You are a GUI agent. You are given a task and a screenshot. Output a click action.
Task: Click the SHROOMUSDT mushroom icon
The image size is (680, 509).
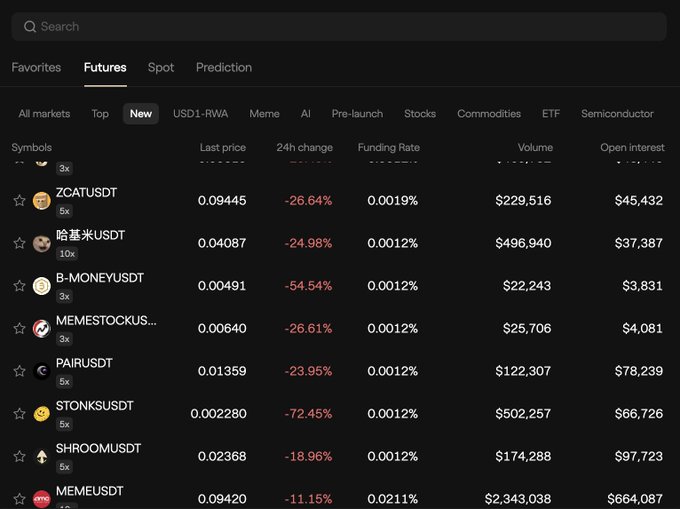click(x=42, y=456)
